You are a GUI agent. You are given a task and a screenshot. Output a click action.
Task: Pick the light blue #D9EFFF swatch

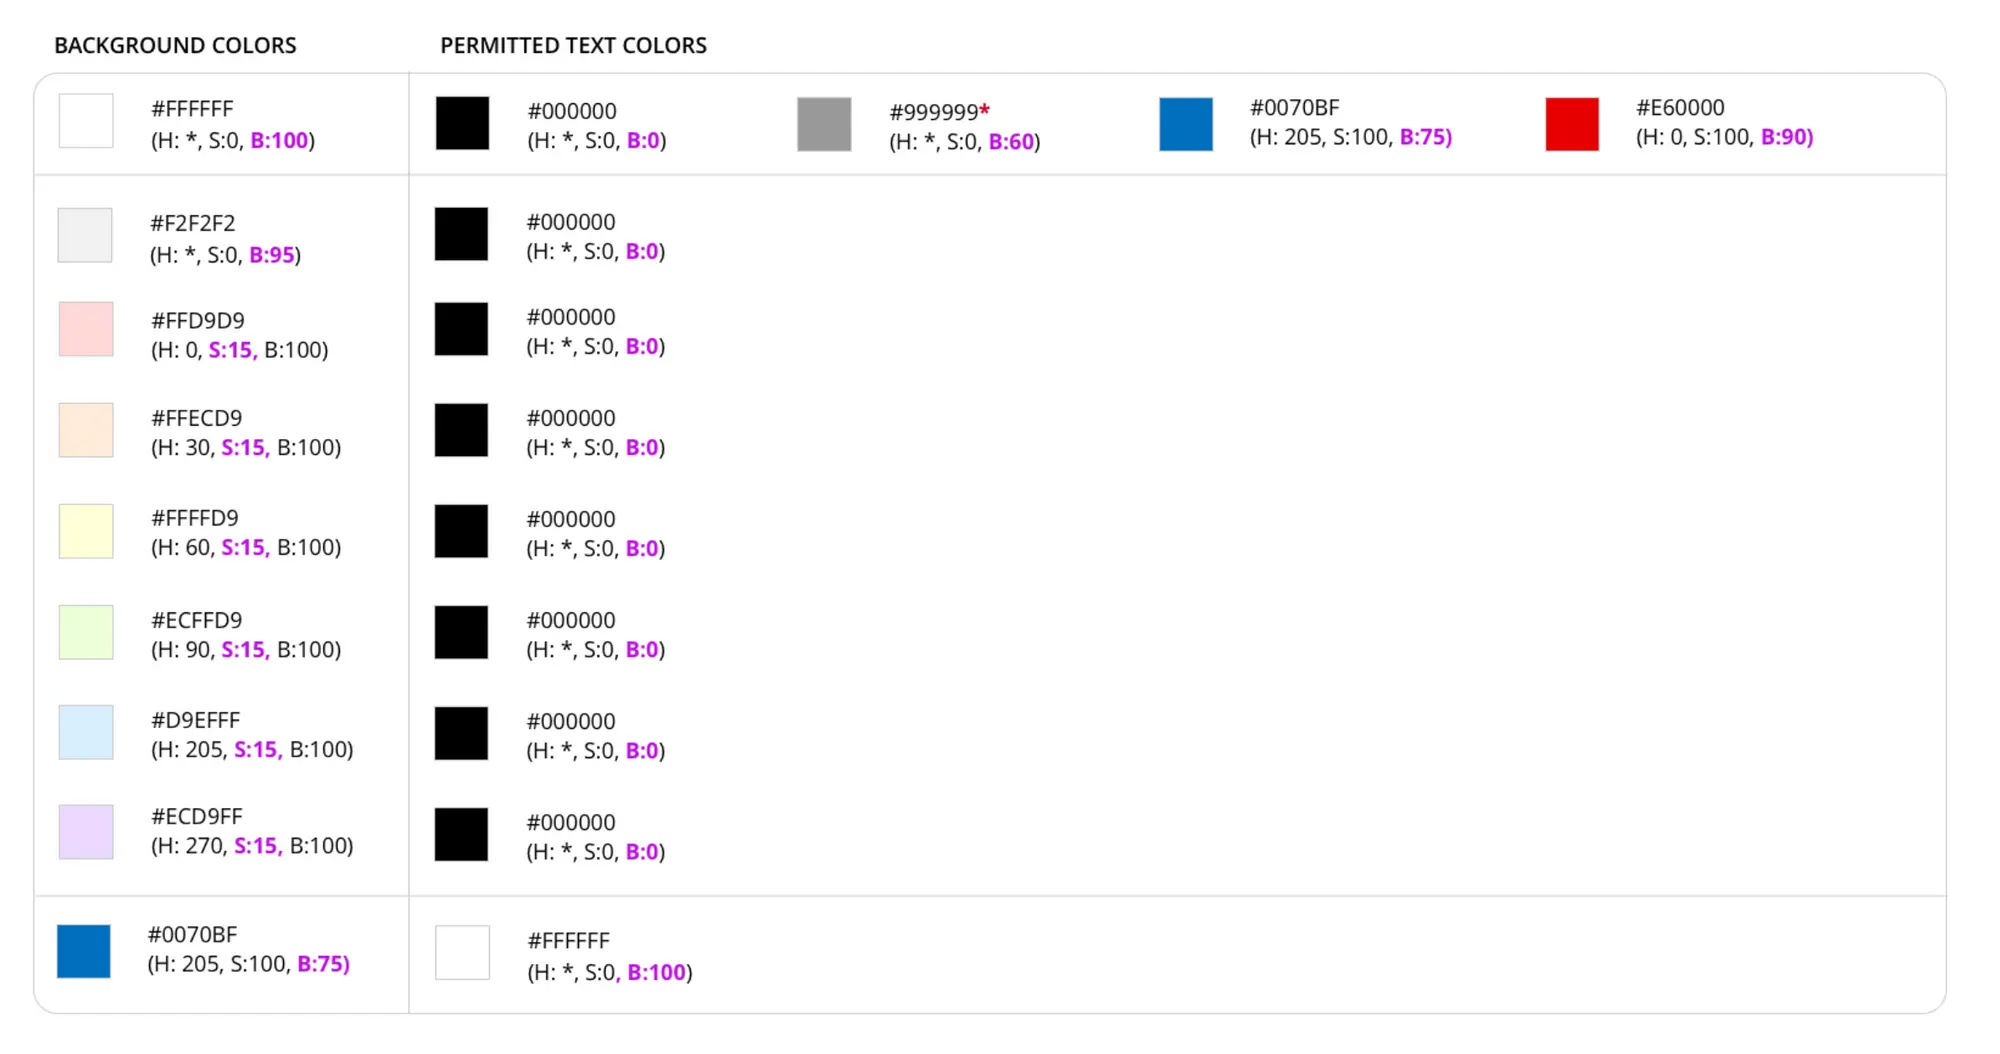click(86, 732)
